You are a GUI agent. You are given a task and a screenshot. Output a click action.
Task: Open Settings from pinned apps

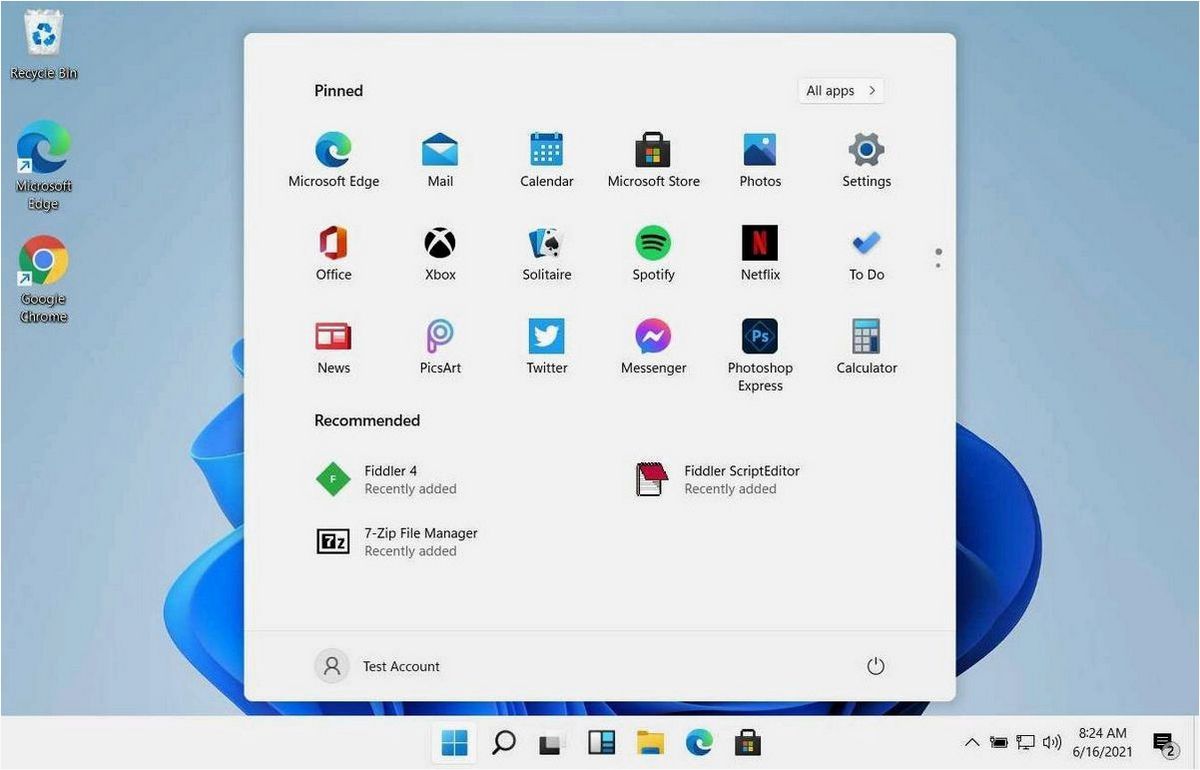[x=866, y=160]
